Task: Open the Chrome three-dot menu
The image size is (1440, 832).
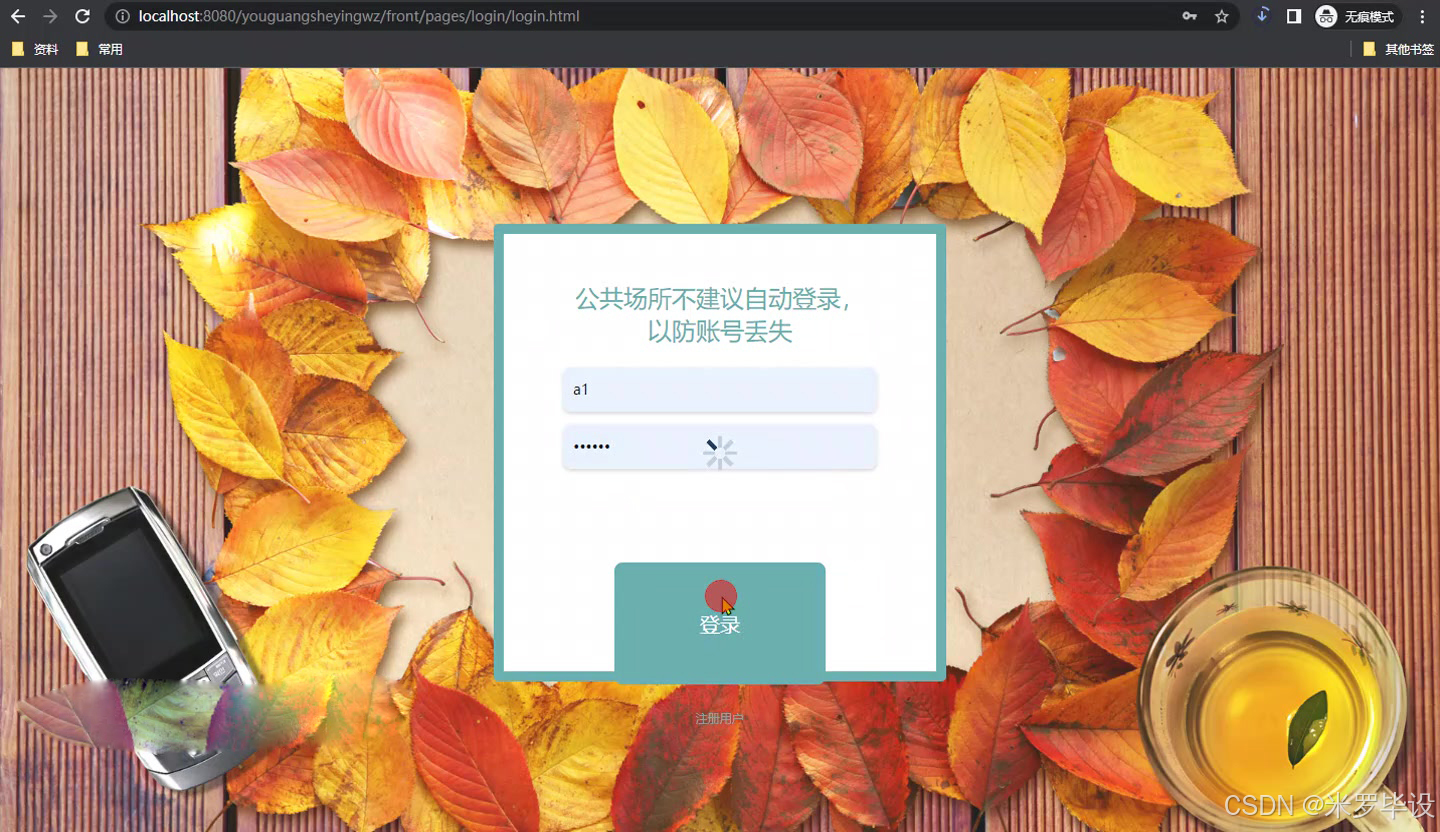Action: 1422,16
